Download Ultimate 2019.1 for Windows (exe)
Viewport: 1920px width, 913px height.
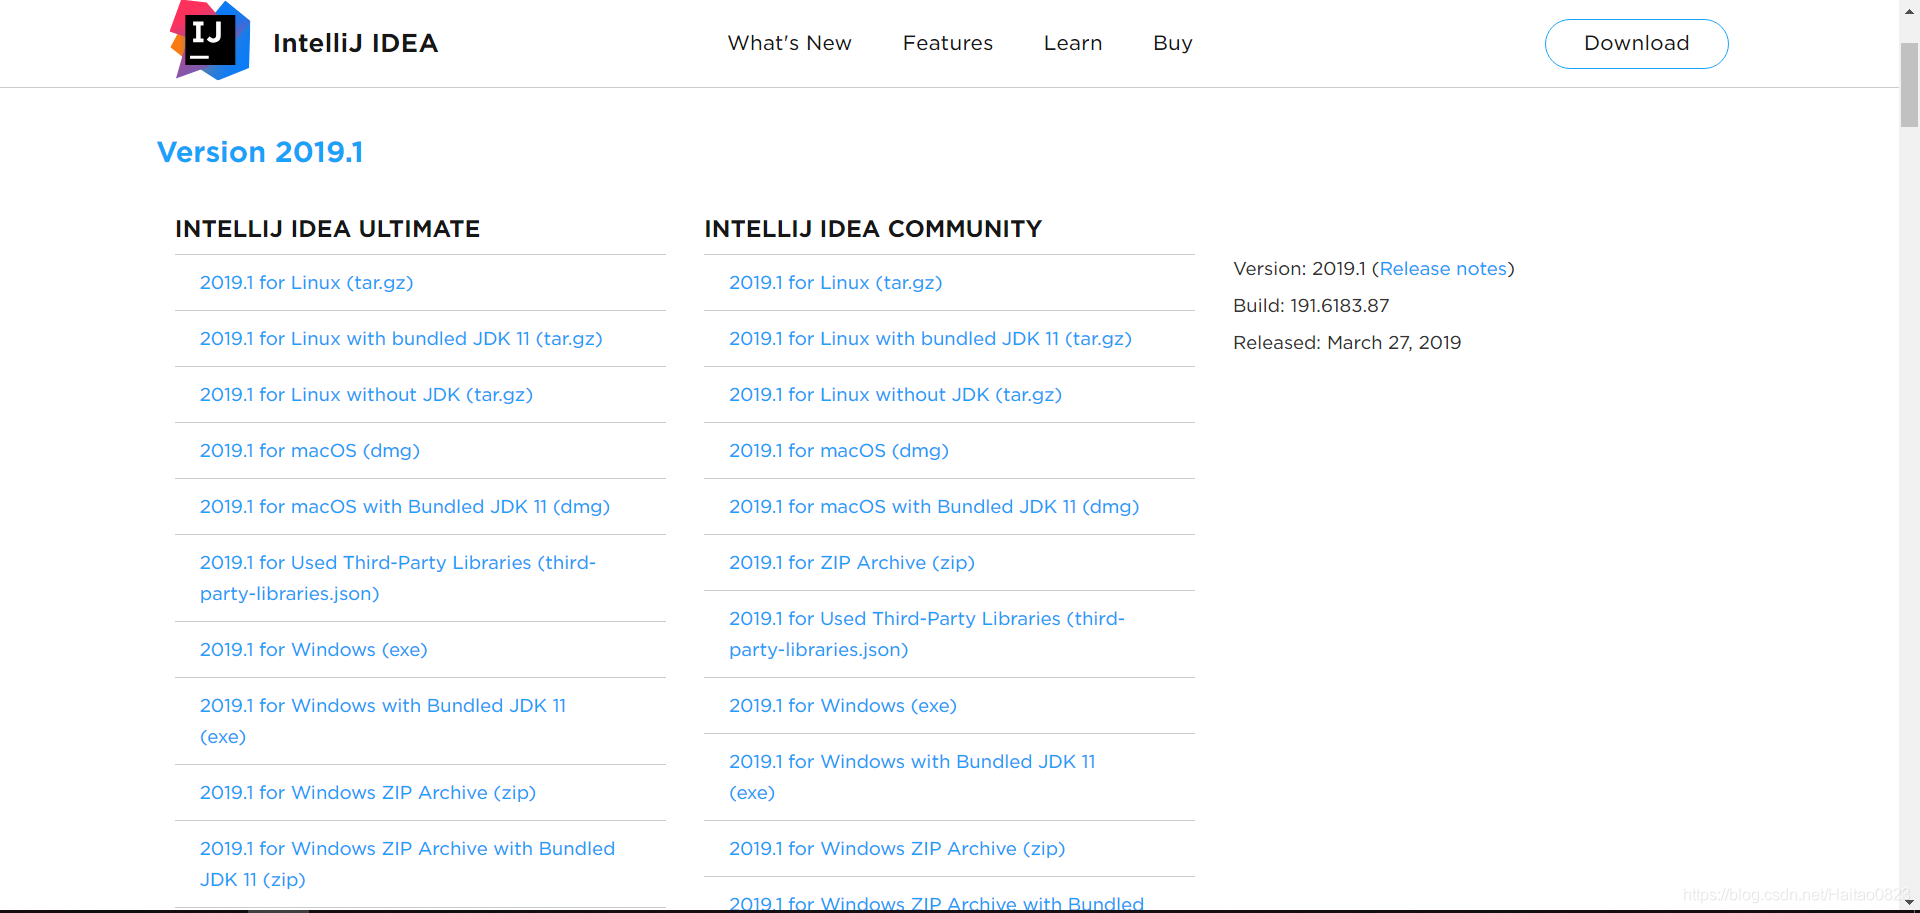[313, 650]
